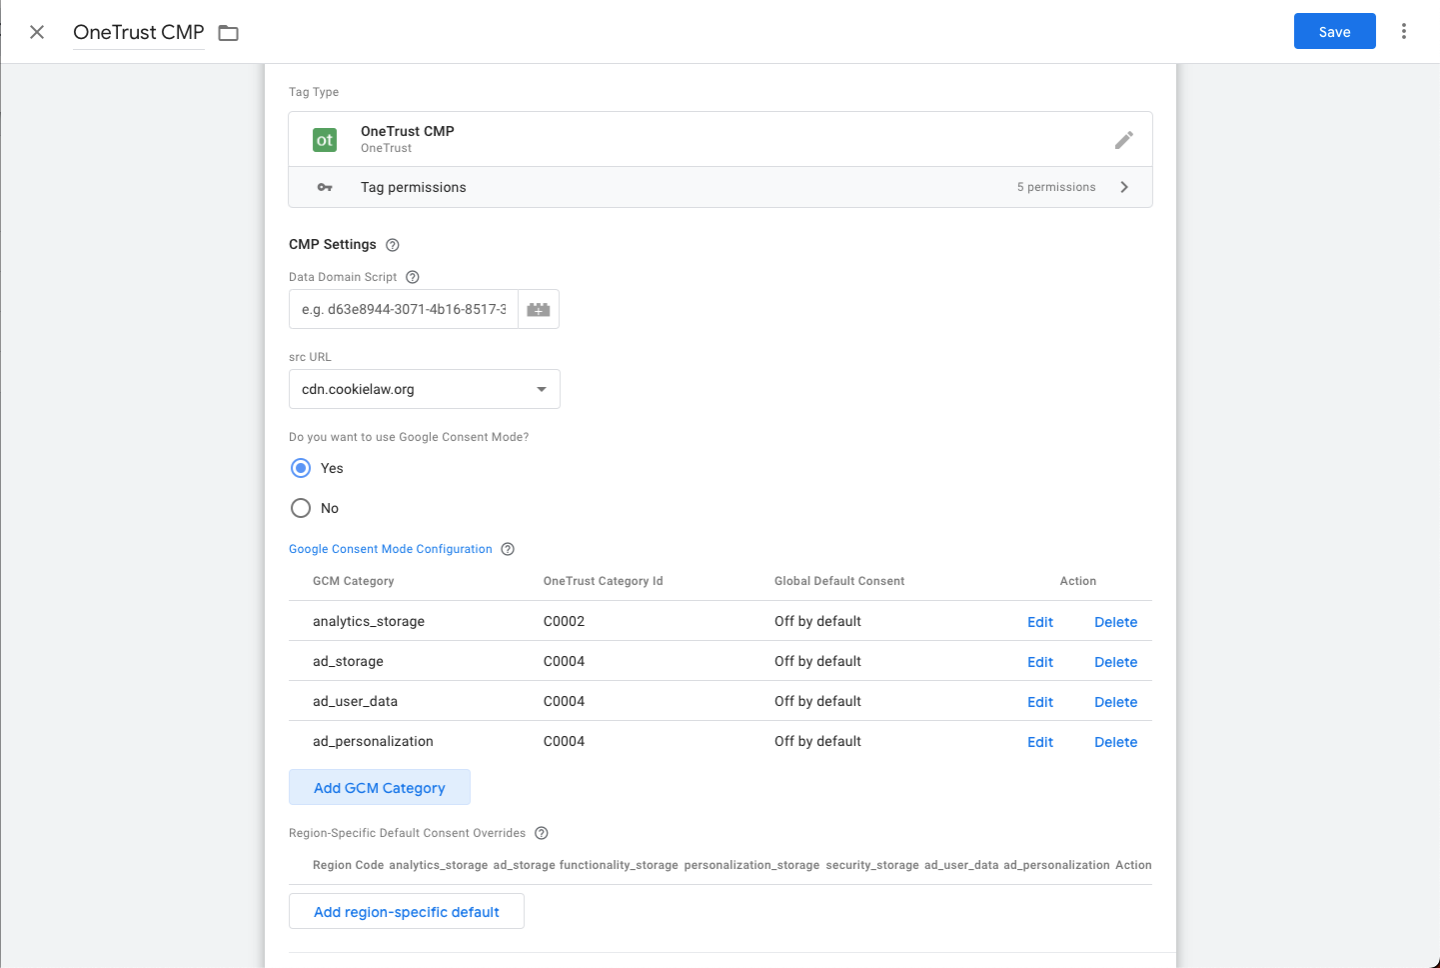Image resolution: width=1440 pixels, height=968 pixels.
Task: Add a new GCM Category
Action: coord(379,787)
